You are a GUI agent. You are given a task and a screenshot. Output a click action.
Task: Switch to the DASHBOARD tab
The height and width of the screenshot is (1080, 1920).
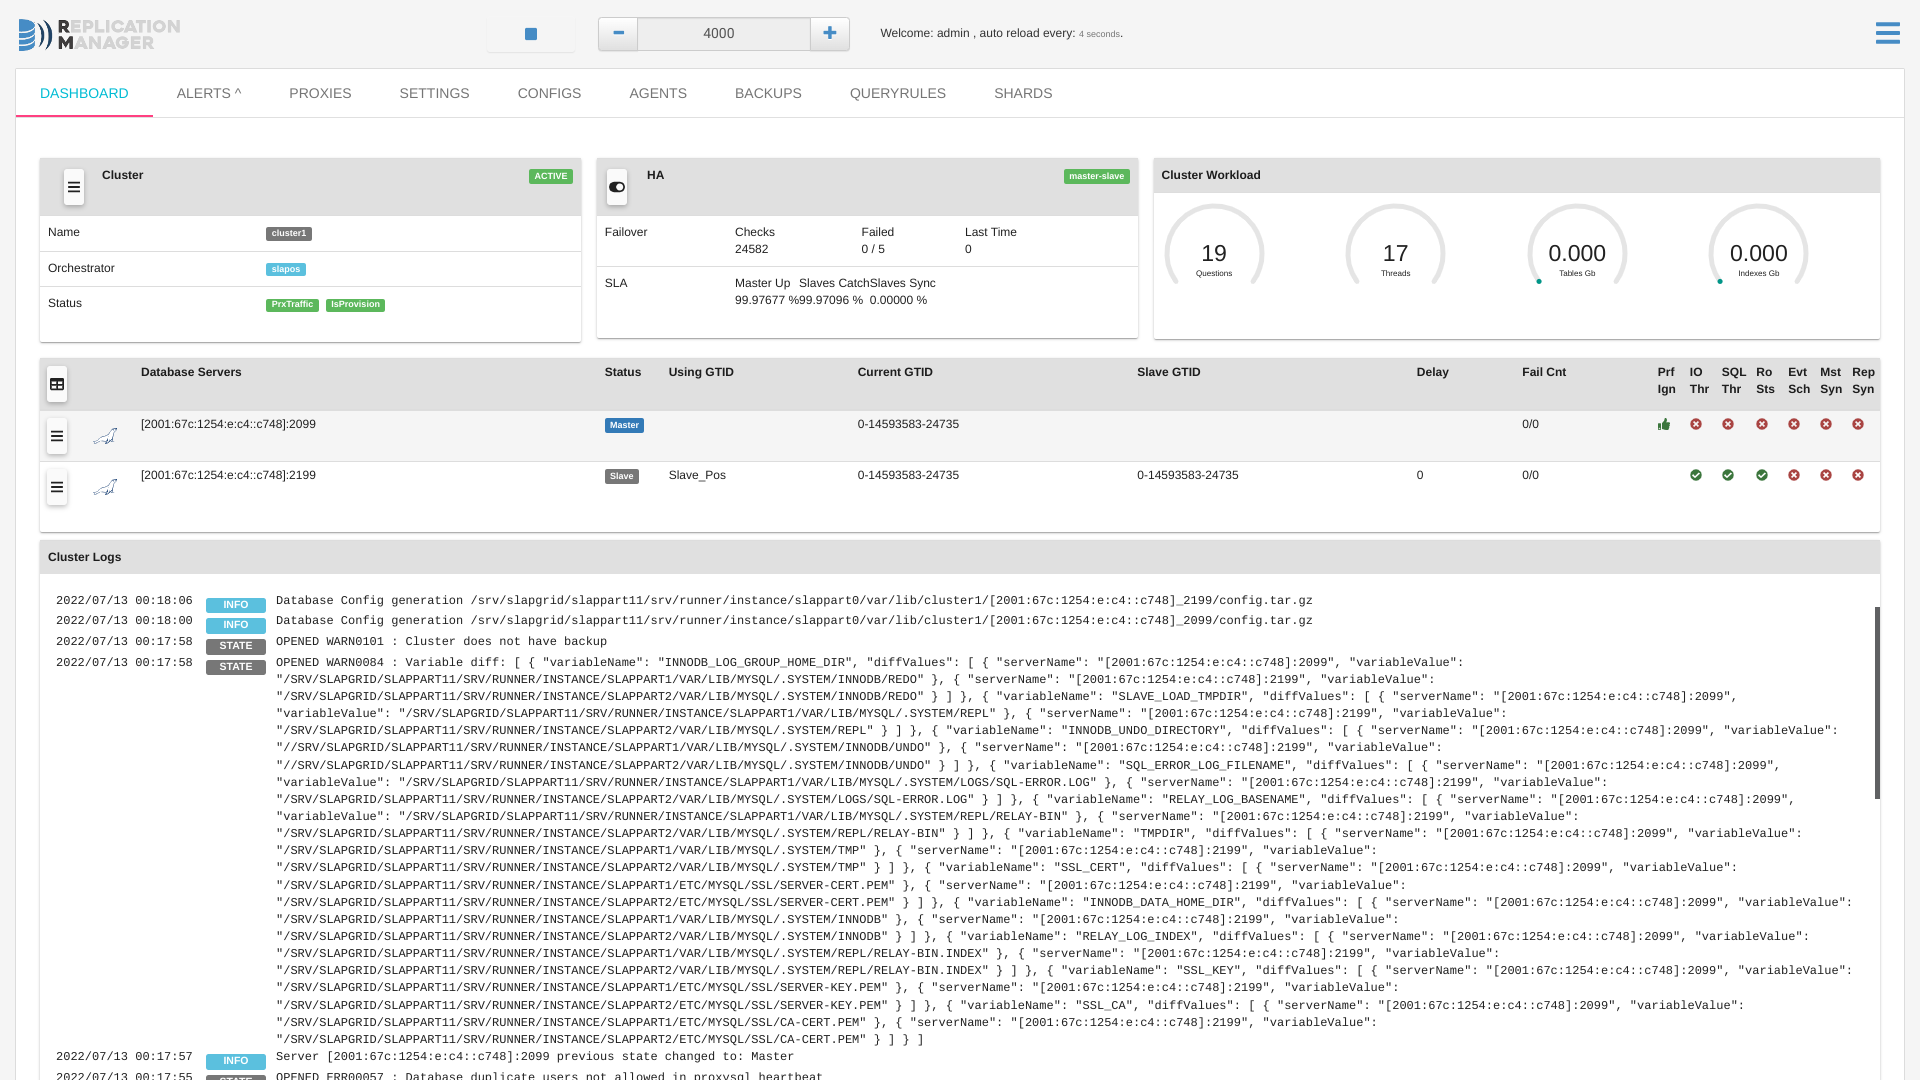84,93
